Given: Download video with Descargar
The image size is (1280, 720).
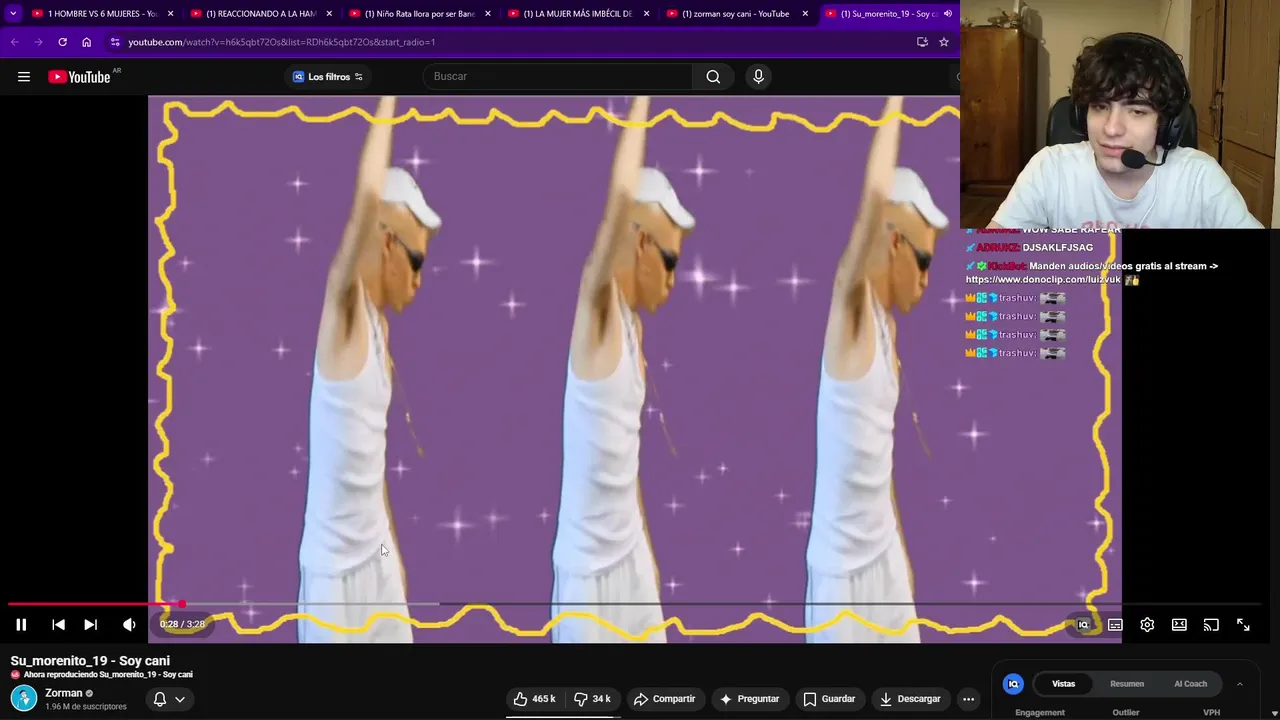Looking at the screenshot, I should pos(910,699).
